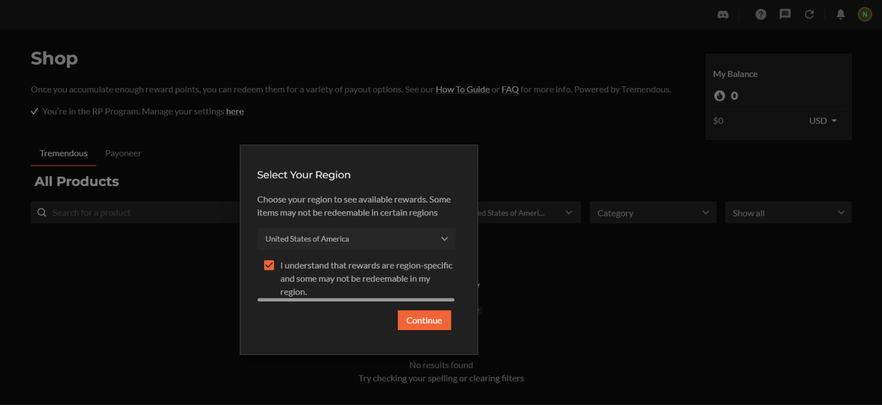Expand the USD currency dropdown
Image resolution: width=882 pixels, height=405 pixels.
[x=823, y=121]
